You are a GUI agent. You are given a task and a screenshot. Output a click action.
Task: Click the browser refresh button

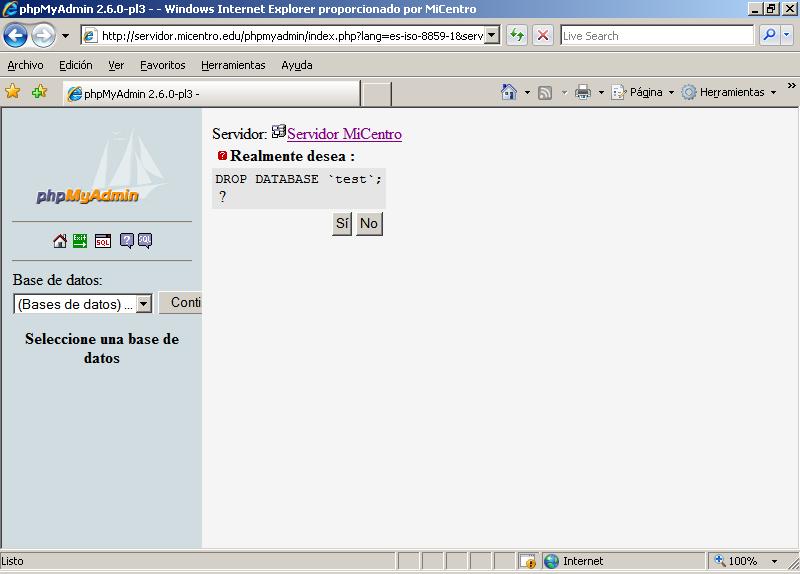pyautogui.click(x=517, y=35)
